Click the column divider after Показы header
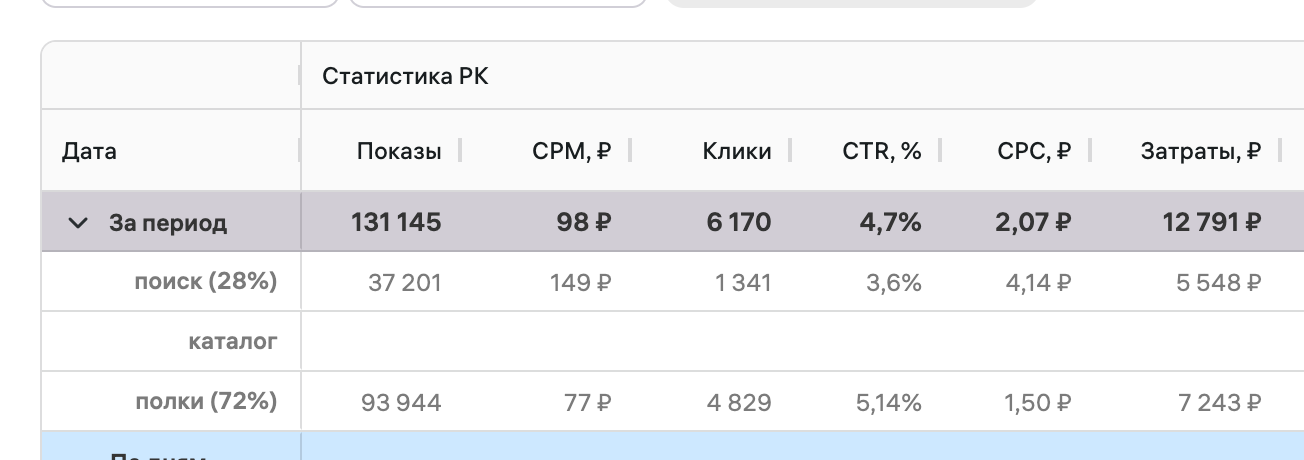This screenshot has height=460, width=1304. click(x=460, y=150)
